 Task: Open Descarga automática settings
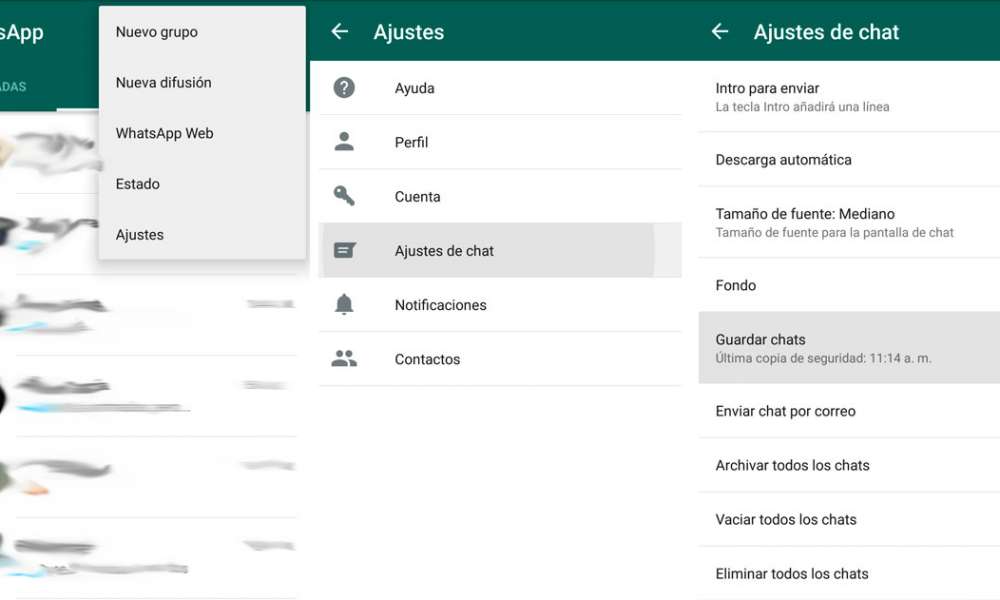(849, 159)
